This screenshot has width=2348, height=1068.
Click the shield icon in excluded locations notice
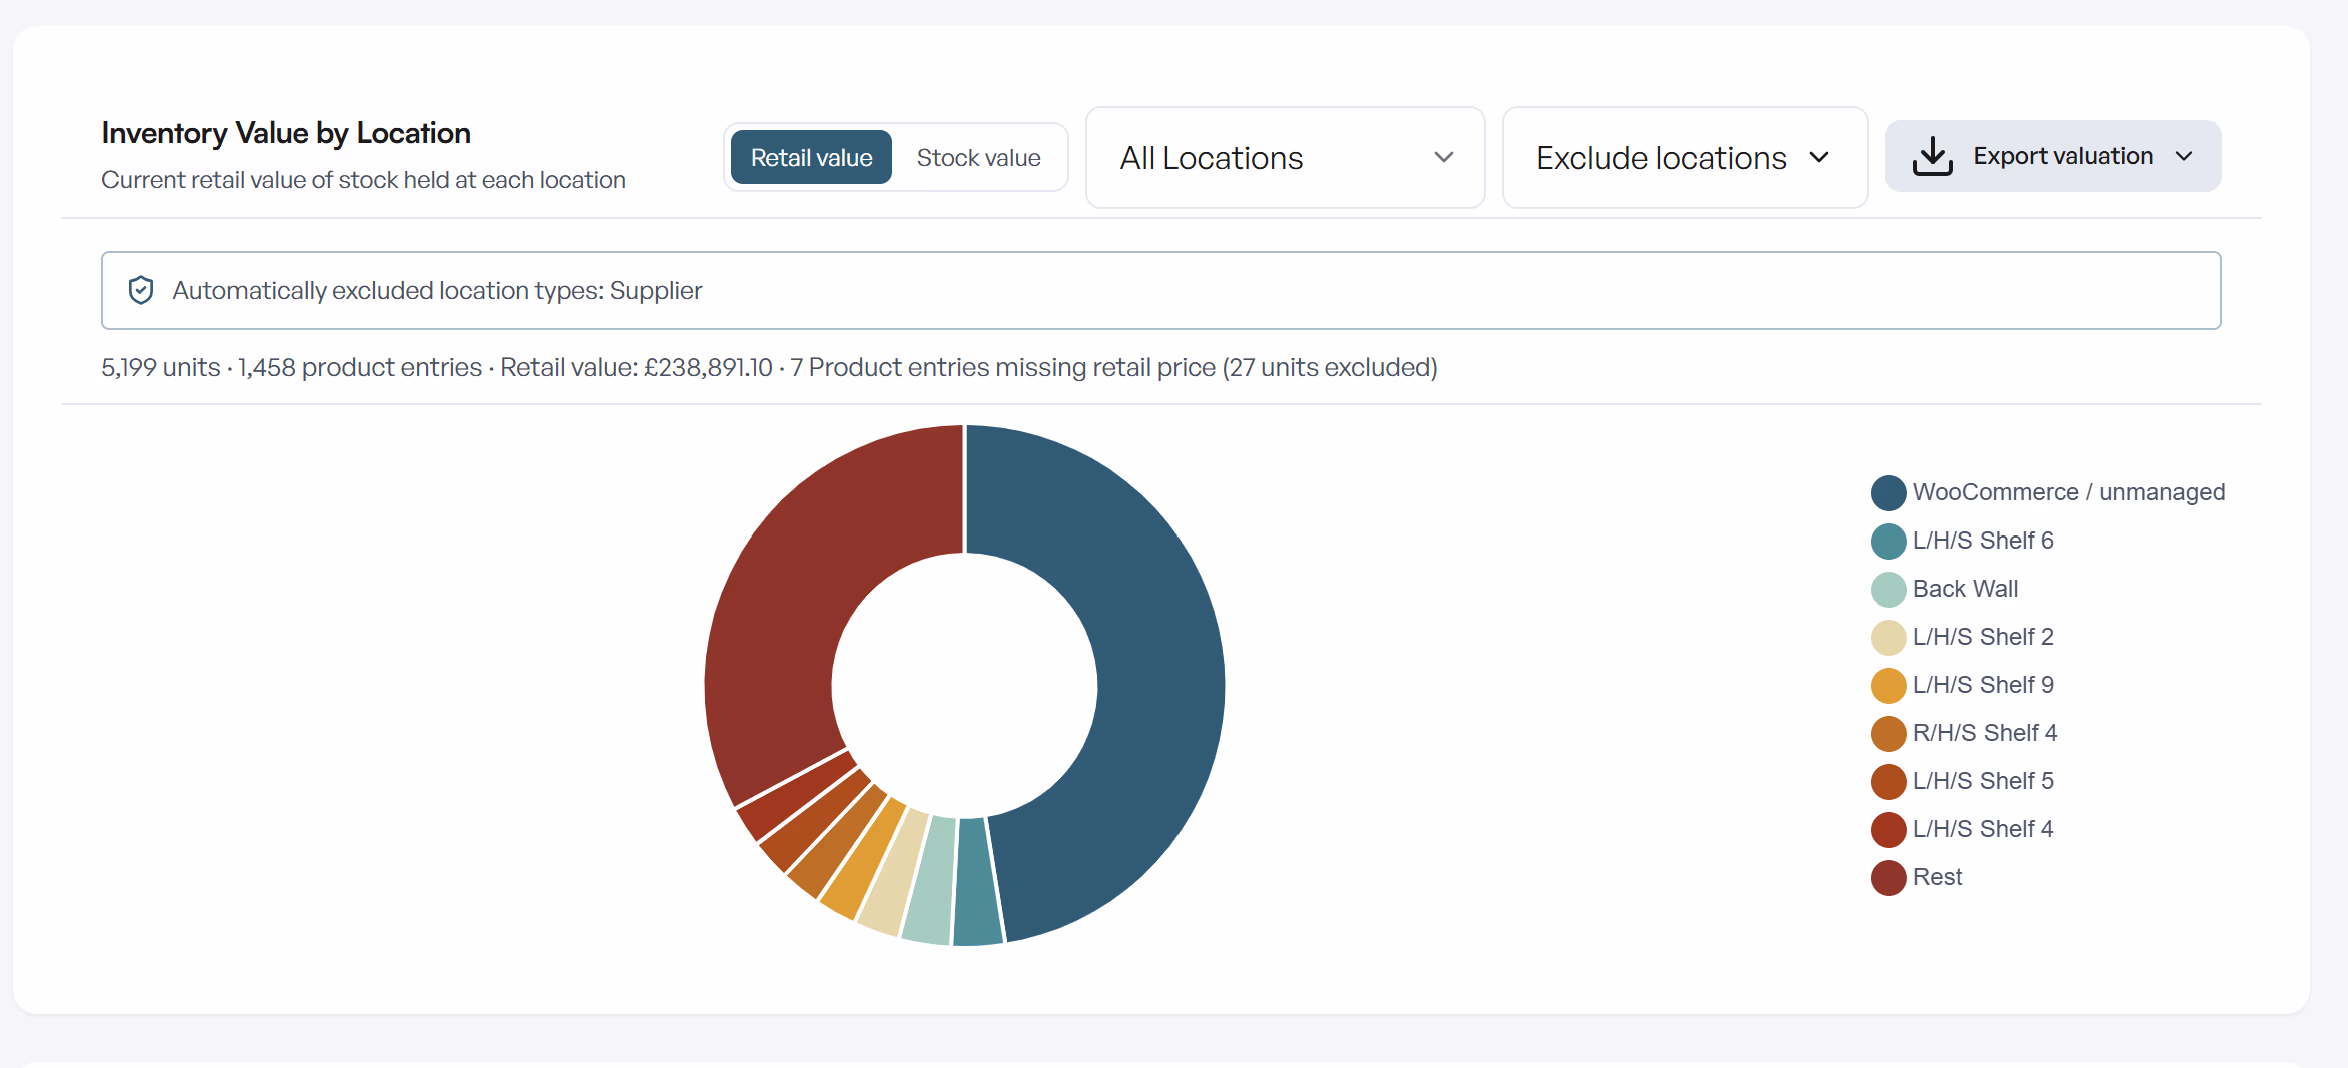[141, 290]
